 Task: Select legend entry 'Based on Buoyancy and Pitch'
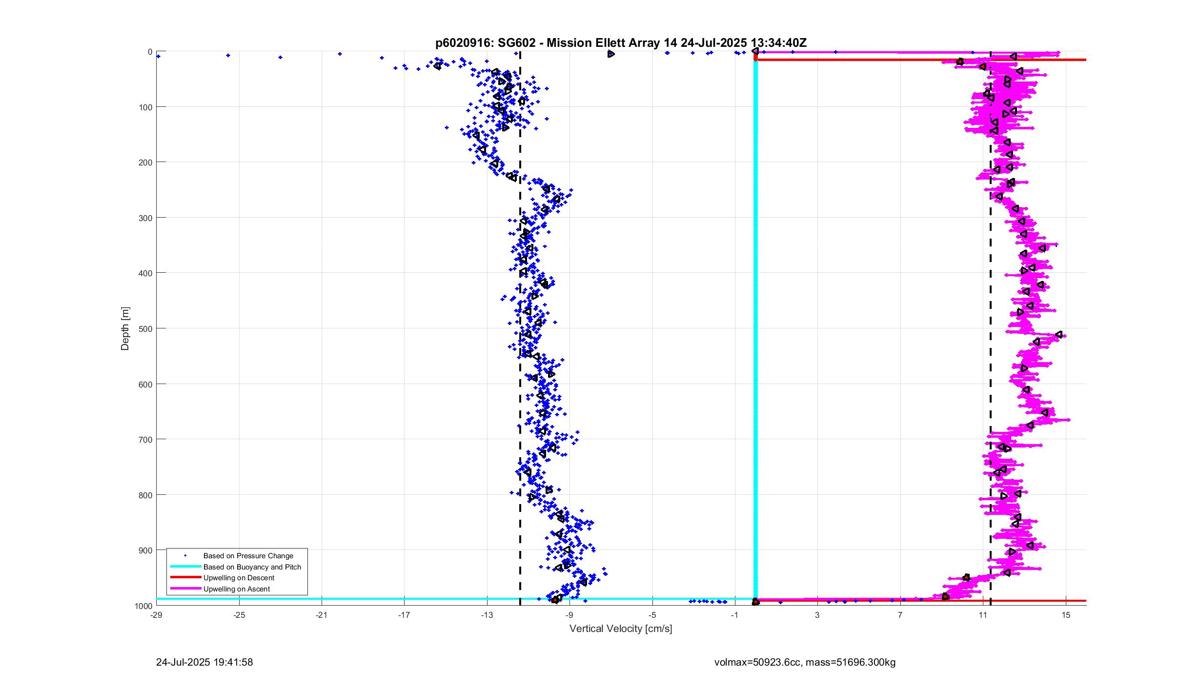click(252, 567)
